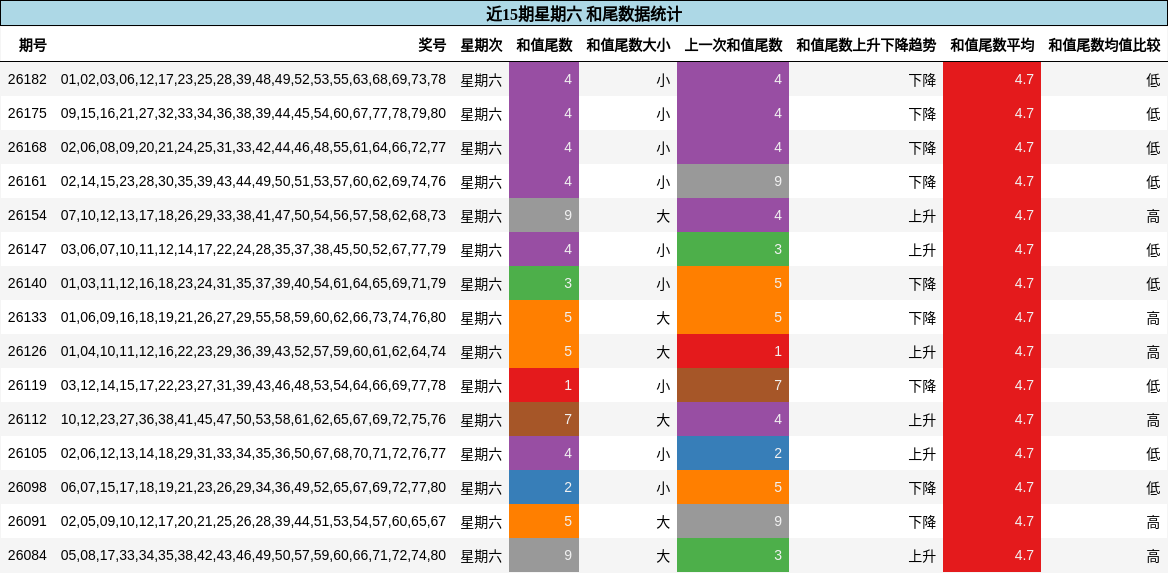Click the 上一次和值尾数 column header
Viewport: 1168px width, 573px height.
tap(734, 45)
